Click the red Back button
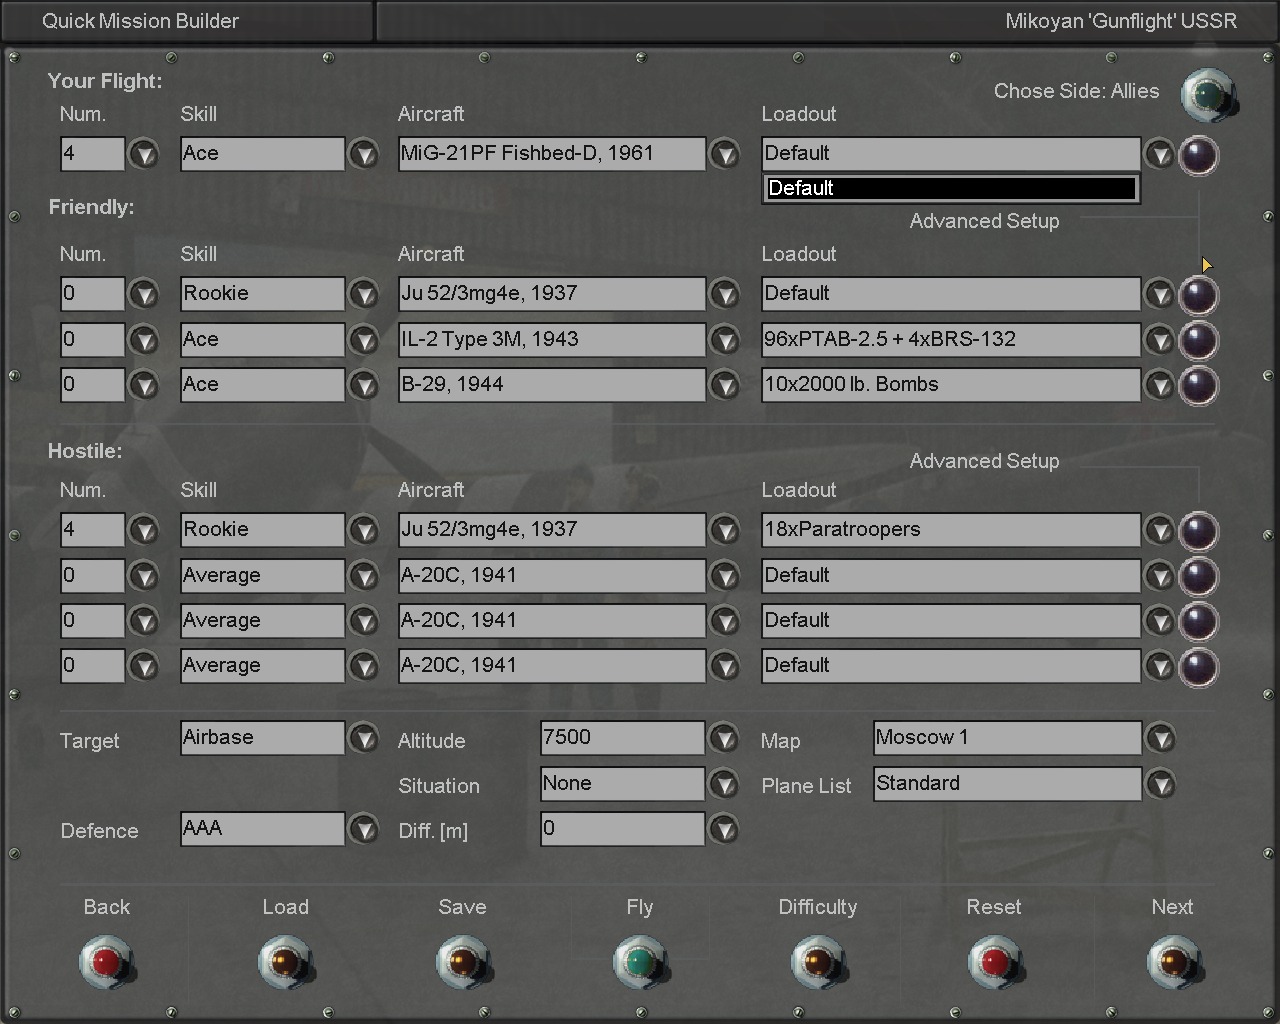The height and width of the screenshot is (1024, 1280). [107, 962]
